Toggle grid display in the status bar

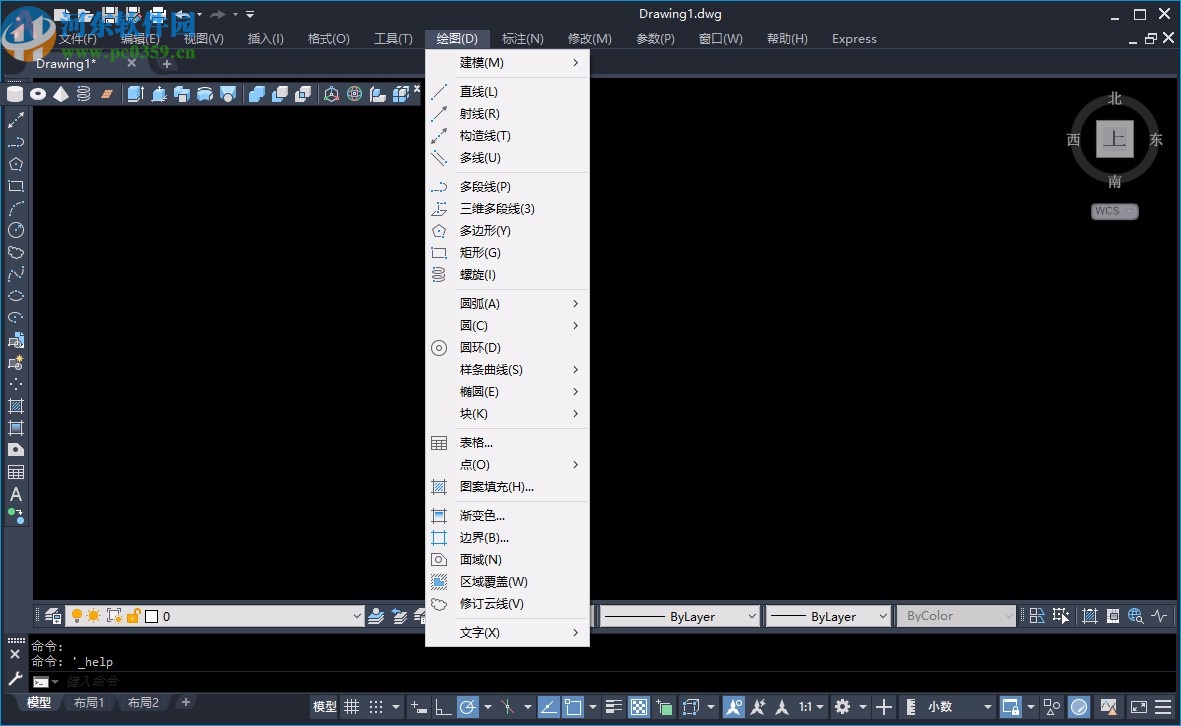pyautogui.click(x=352, y=706)
